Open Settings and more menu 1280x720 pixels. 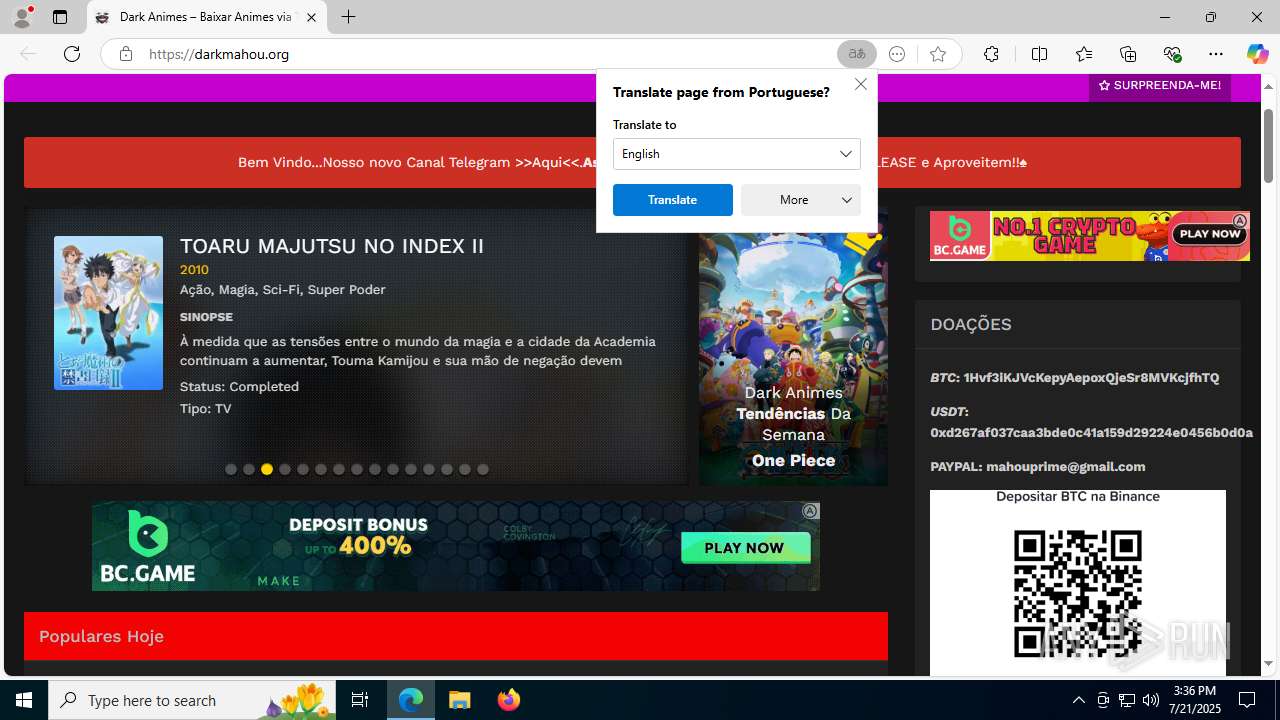point(1216,54)
